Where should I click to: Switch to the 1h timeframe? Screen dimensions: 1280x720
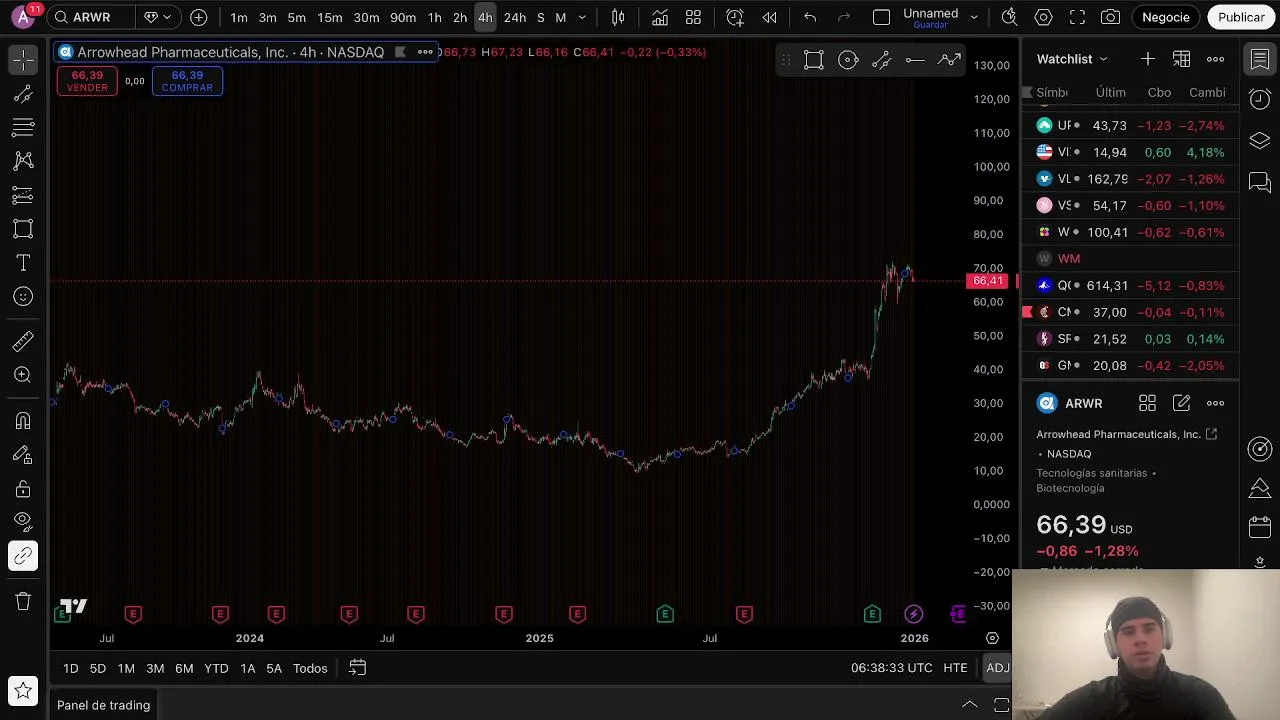pos(434,17)
